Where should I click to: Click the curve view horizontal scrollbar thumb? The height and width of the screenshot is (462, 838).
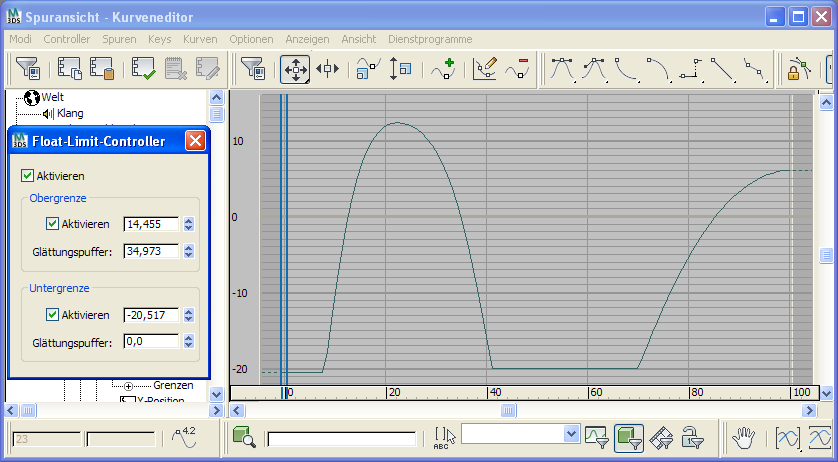[508, 410]
